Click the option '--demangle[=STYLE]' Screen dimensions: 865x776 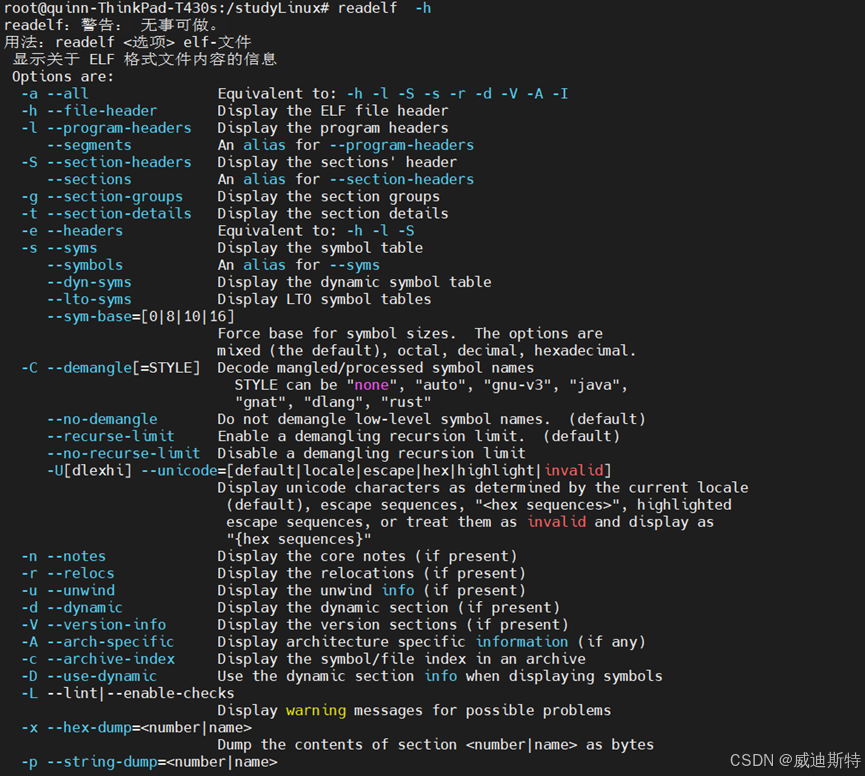coord(124,367)
